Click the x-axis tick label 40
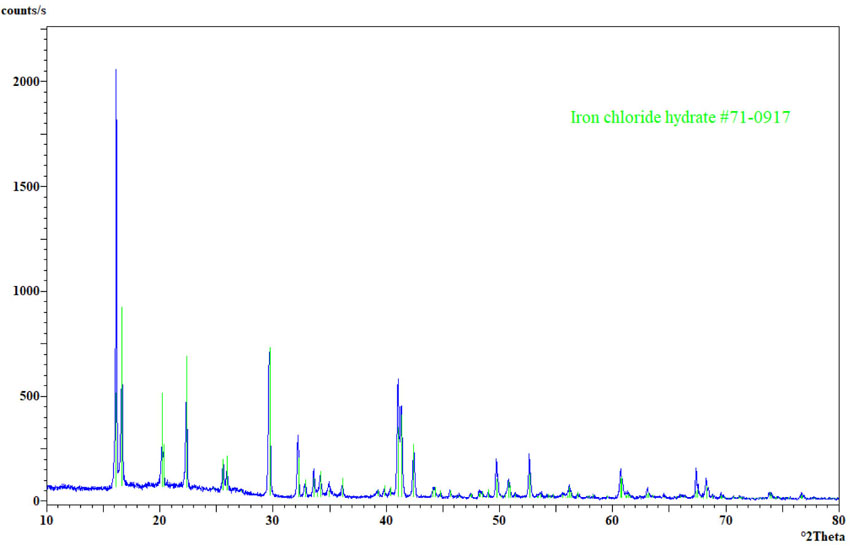The image size is (850, 548). click(x=386, y=521)
